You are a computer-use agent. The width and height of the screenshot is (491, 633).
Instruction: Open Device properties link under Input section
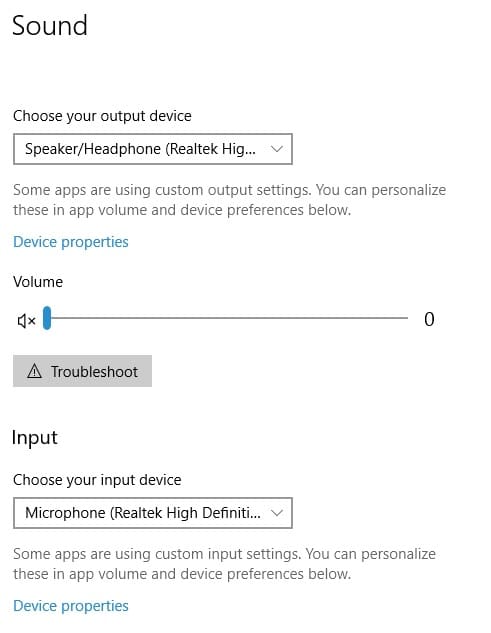(x=71, y=606)
